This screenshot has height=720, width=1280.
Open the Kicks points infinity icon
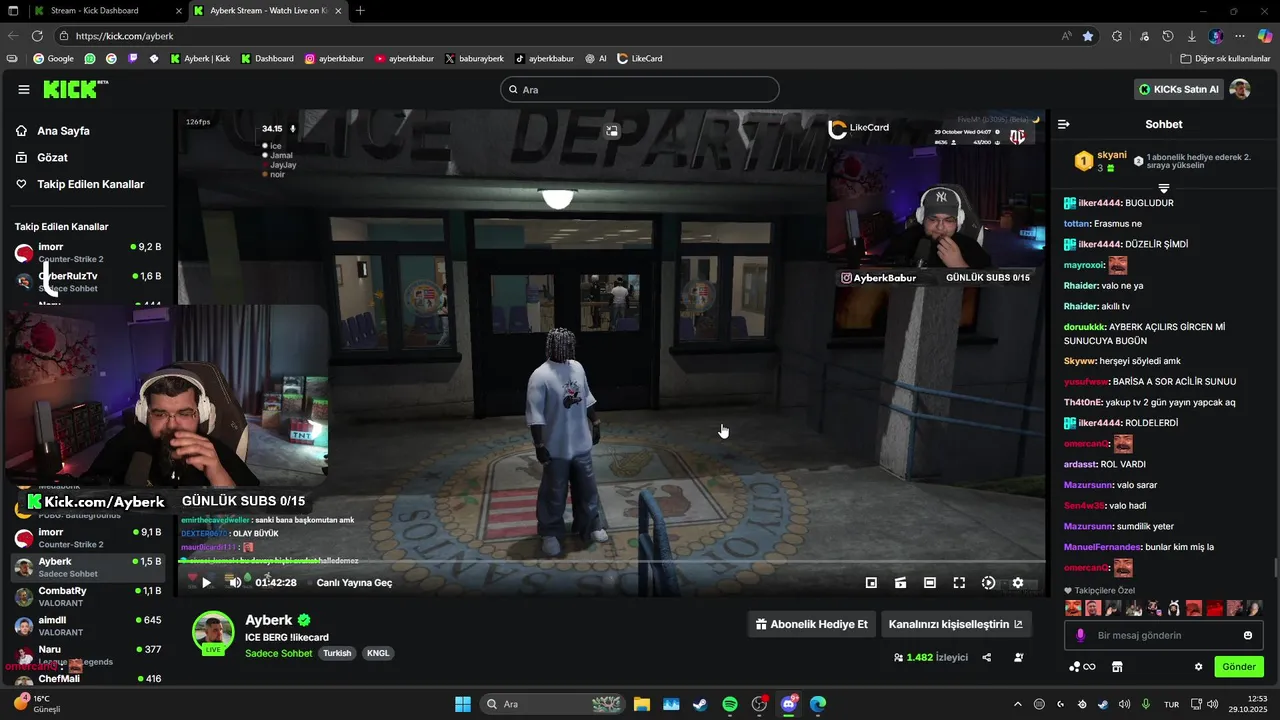pos(1083,667)
